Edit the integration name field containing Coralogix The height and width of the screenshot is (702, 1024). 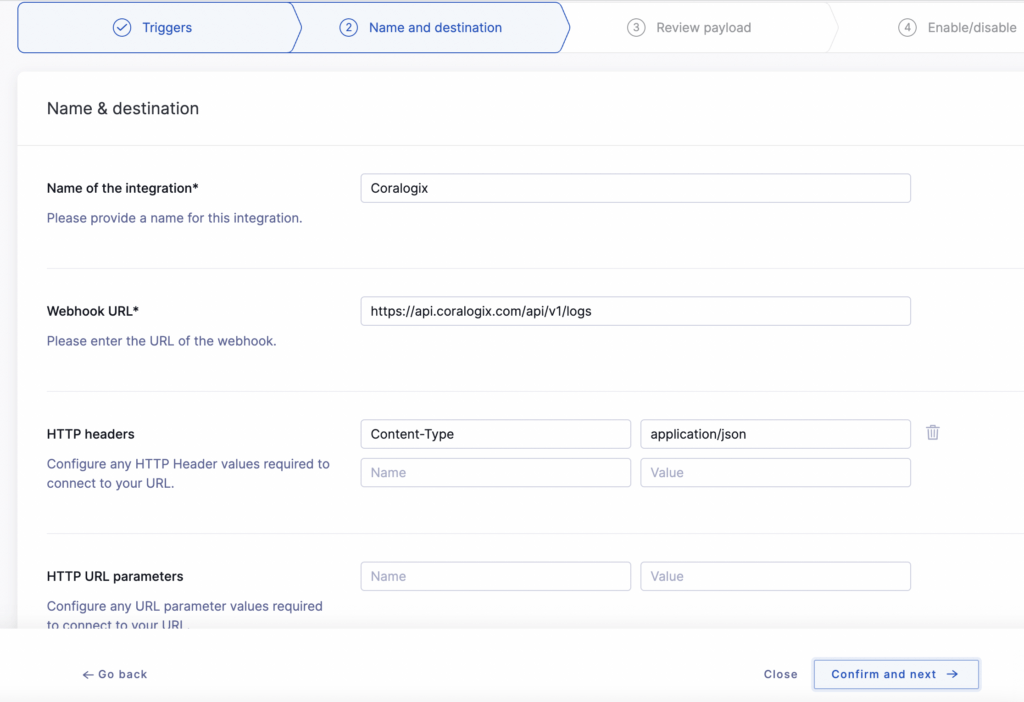pyautogui.click(x=635, y=188)
